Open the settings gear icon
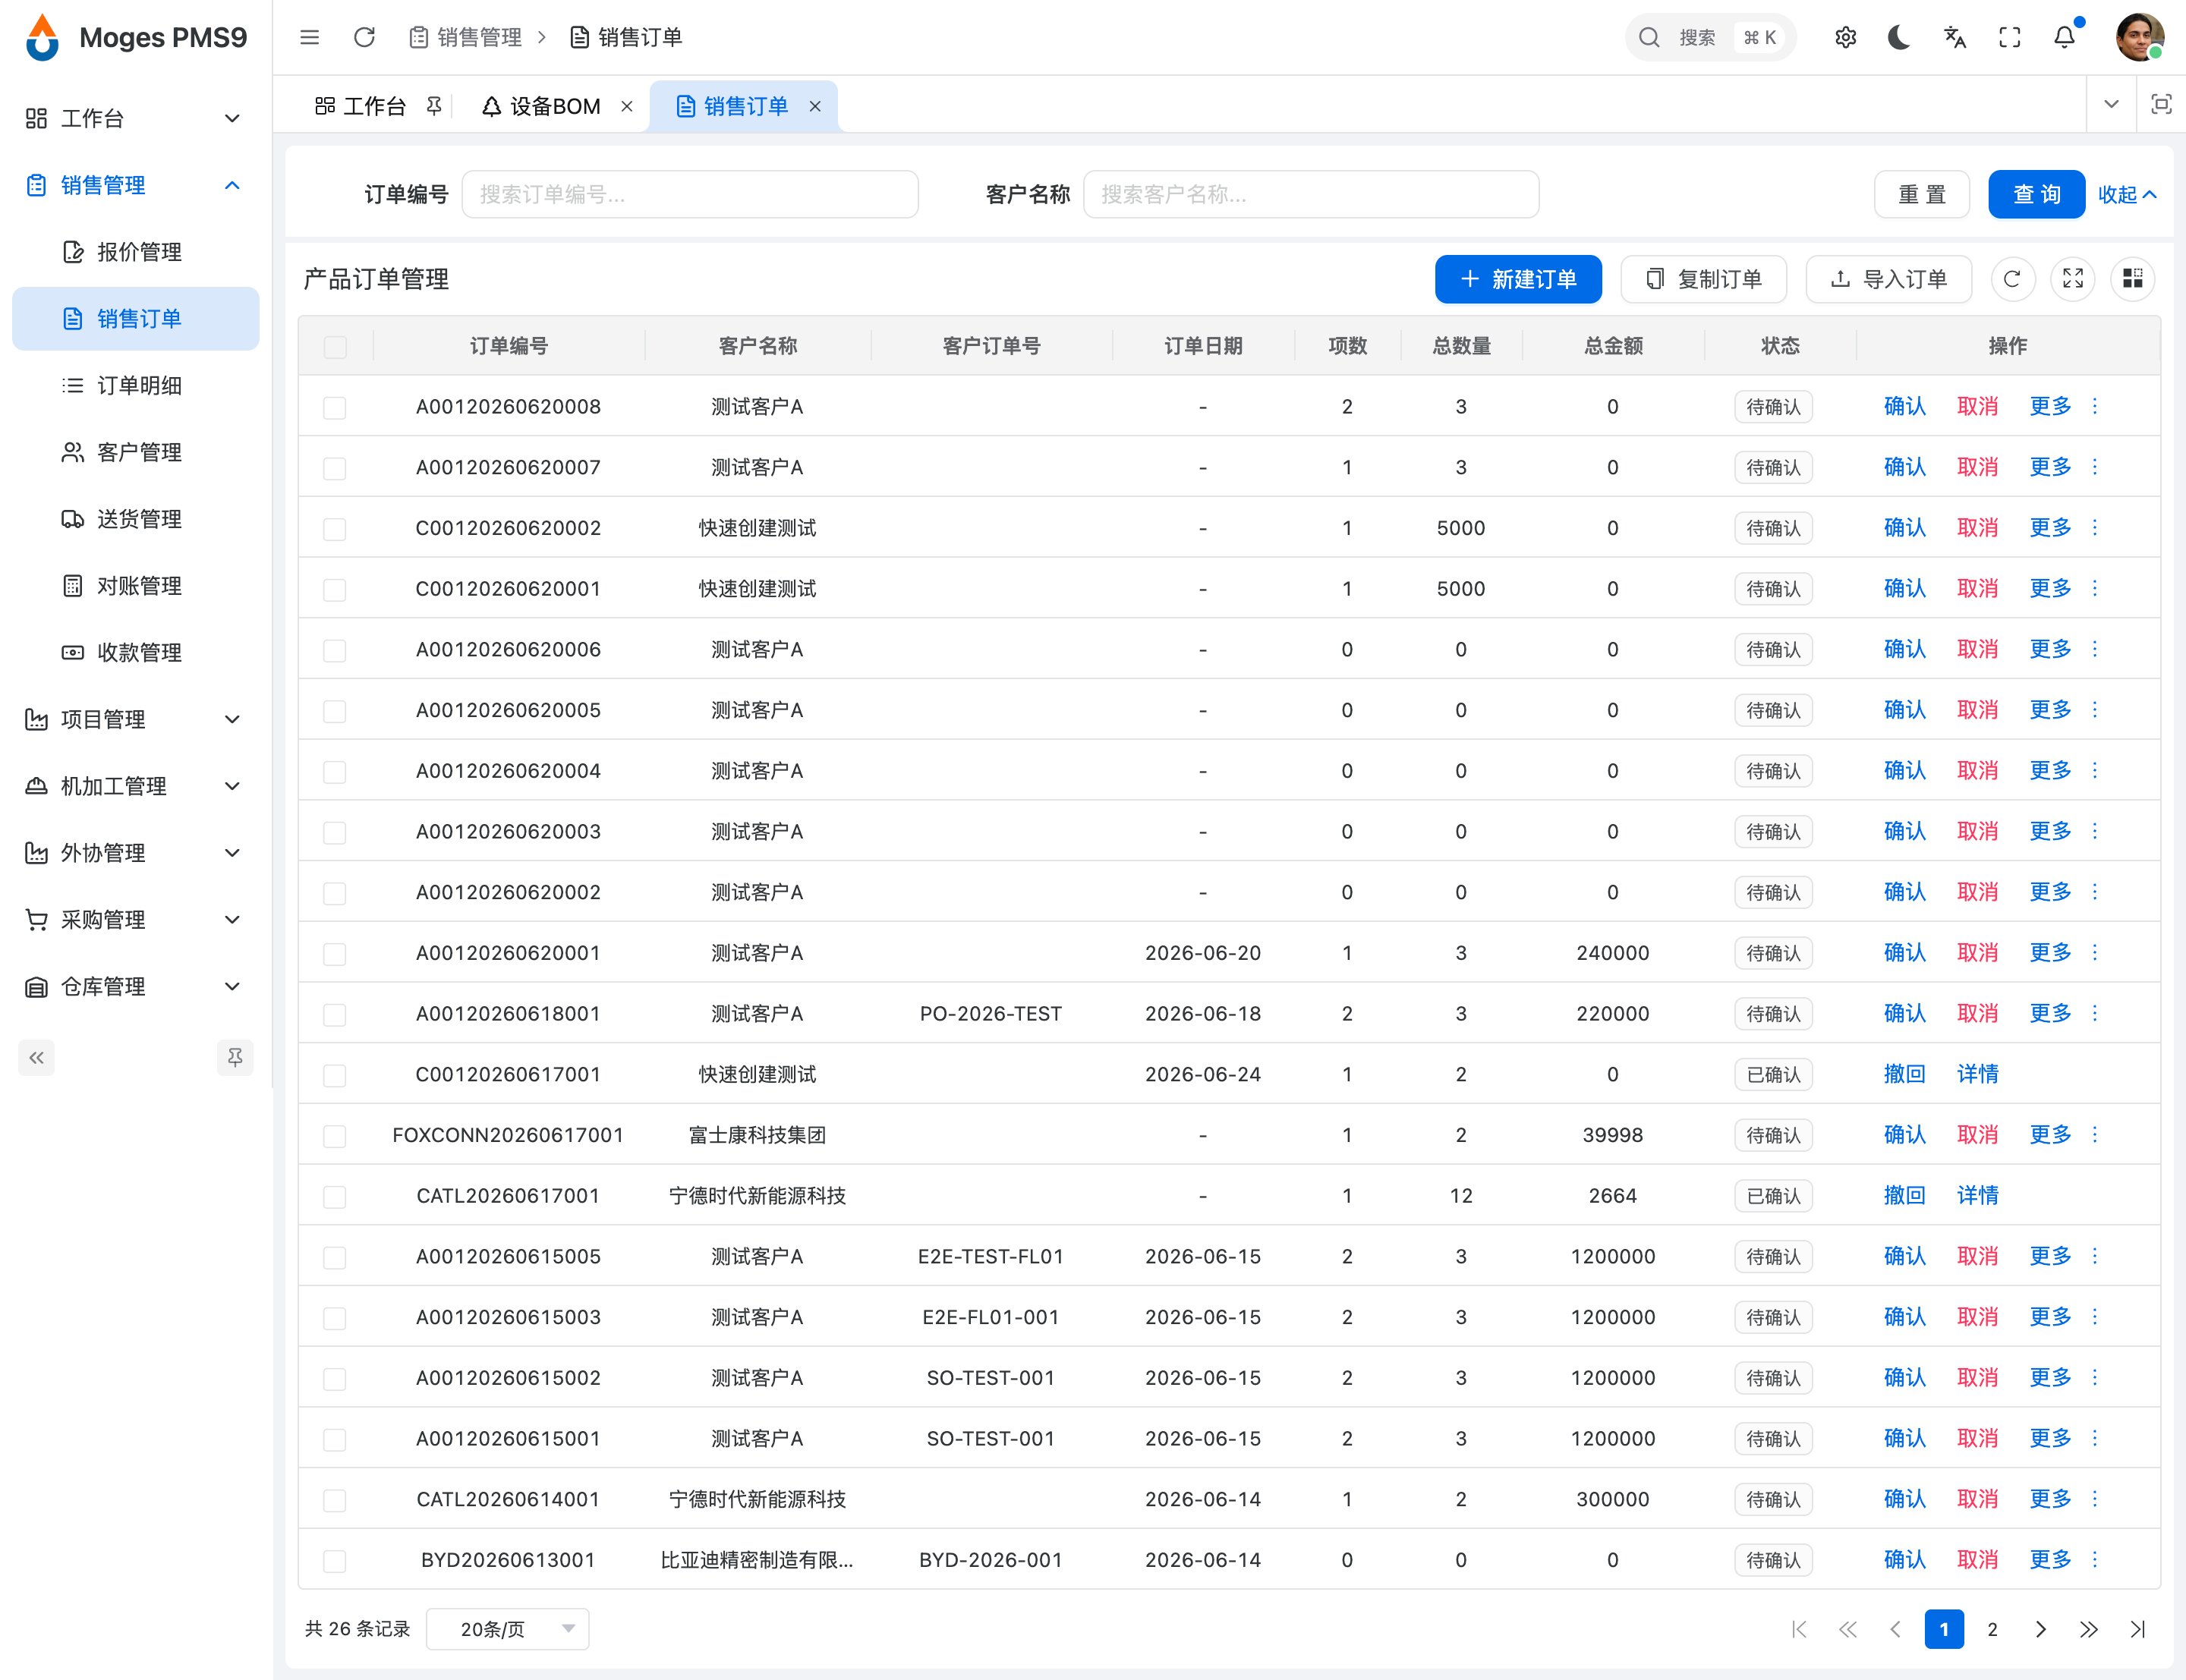 click(x=1845, y=37)
